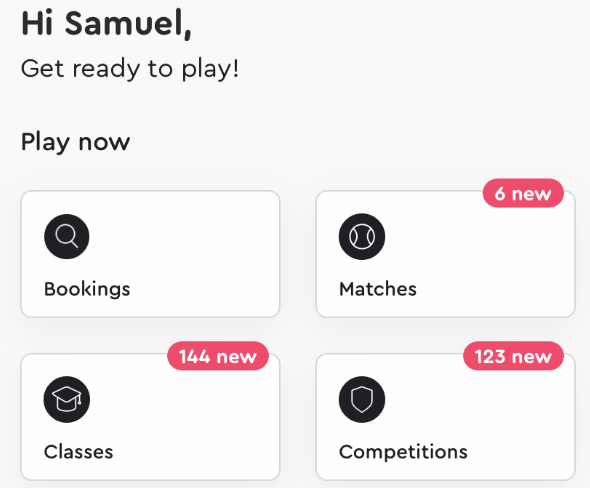The image size is (590, 488).
Task: Select the "123 new" Competitions badge
Action: [513, 356]
